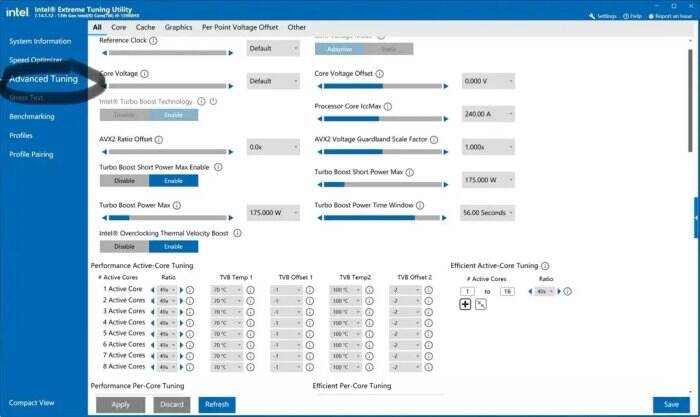
Task: Open Settings wrench in title bar
Action: [602, 16]
